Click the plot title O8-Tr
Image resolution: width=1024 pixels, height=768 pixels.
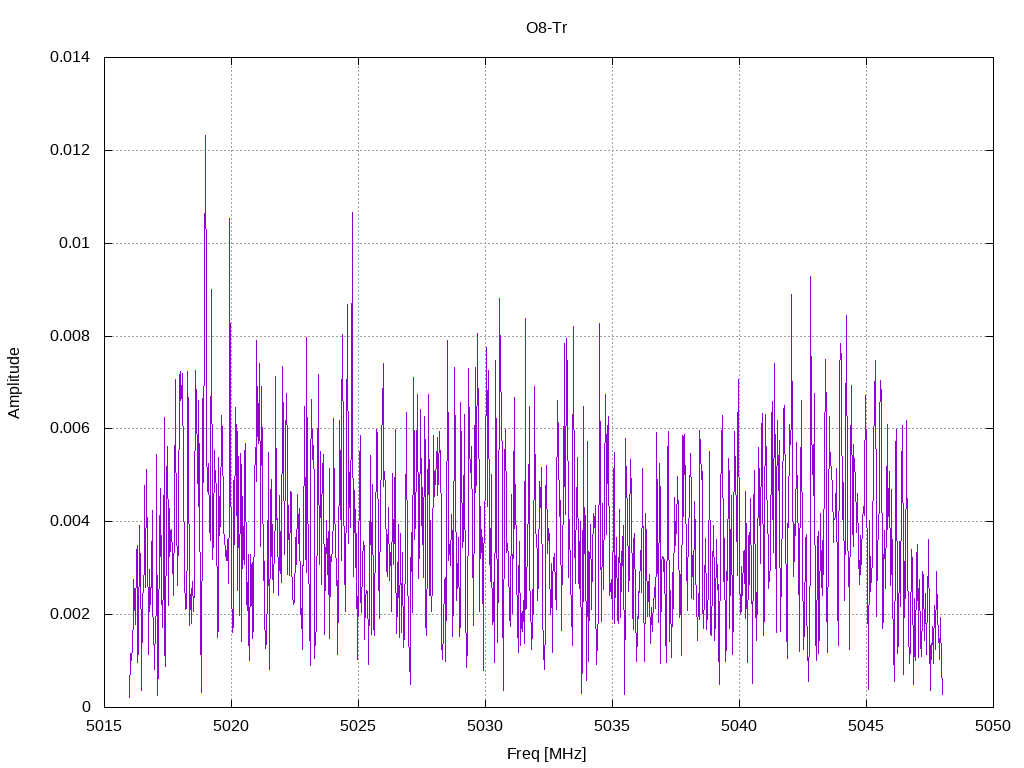point(547,28)
